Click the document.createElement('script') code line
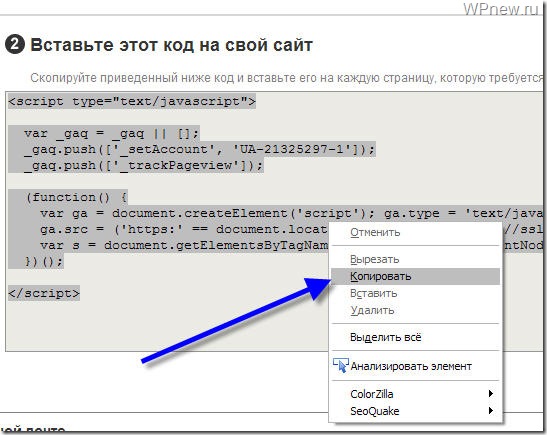The height and width of the screenshot is (435, 547). click(x=291, y=213)
